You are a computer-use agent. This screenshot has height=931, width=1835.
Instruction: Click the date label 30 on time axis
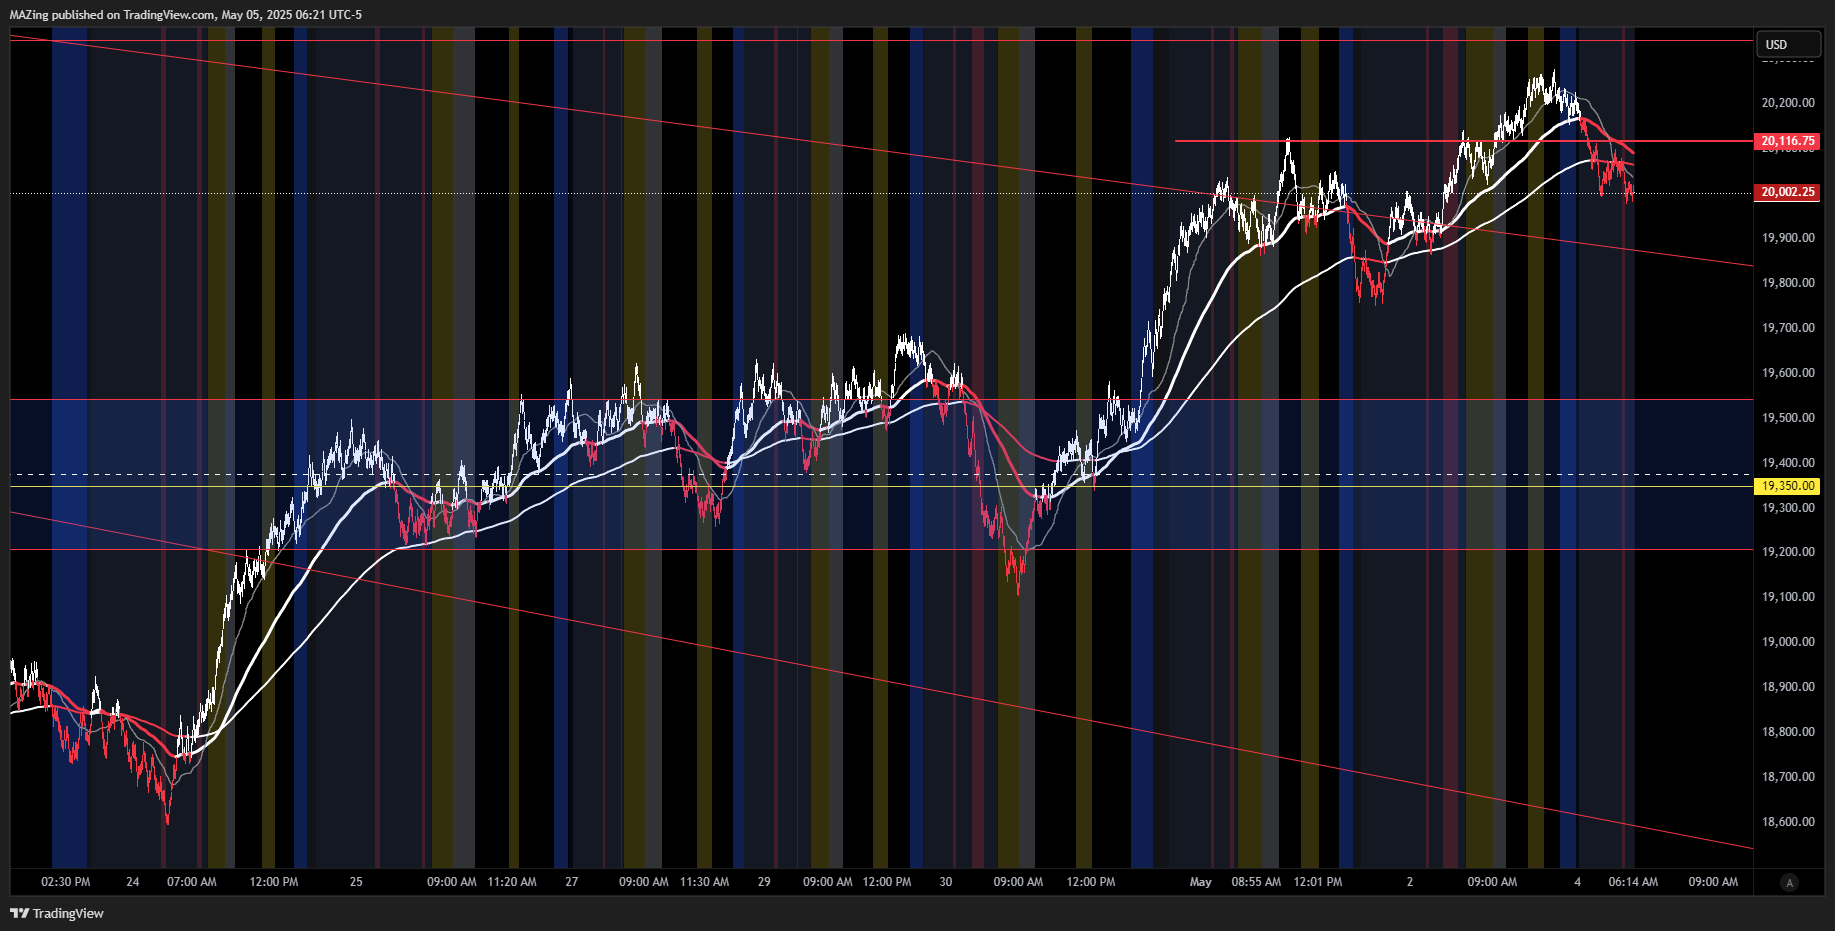click(946, 882)
